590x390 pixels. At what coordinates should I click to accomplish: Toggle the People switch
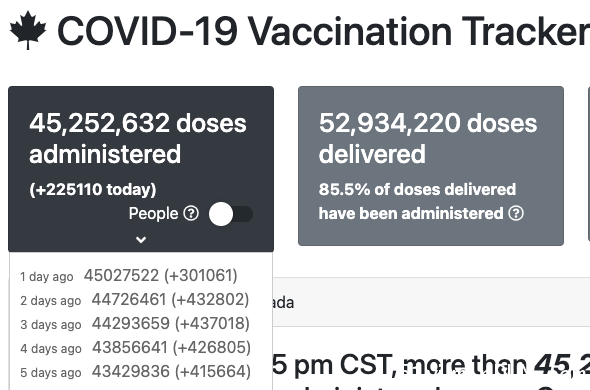pos(231,214)
